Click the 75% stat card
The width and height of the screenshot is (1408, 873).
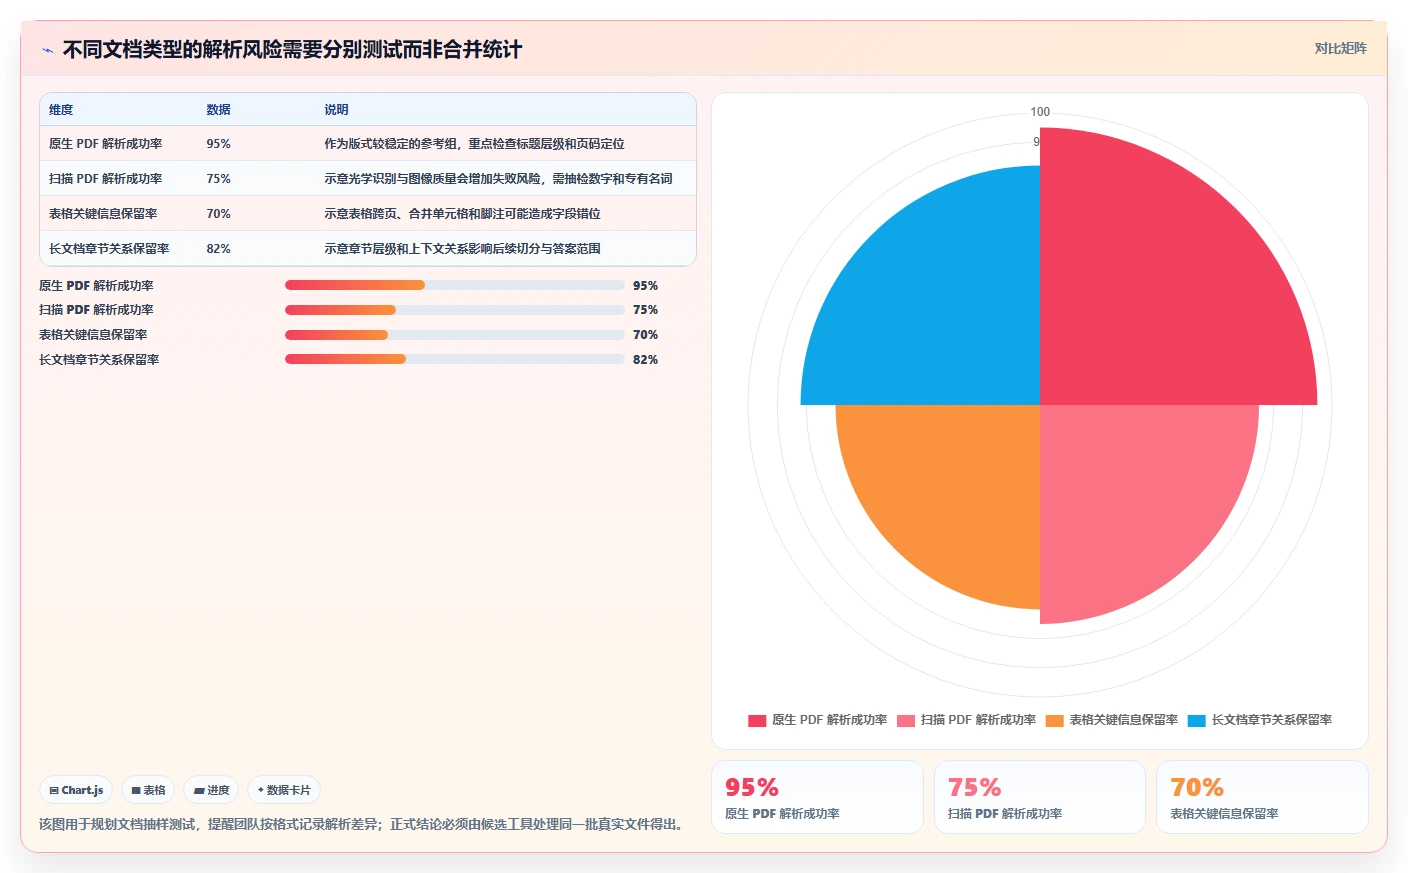(1039, 797)
